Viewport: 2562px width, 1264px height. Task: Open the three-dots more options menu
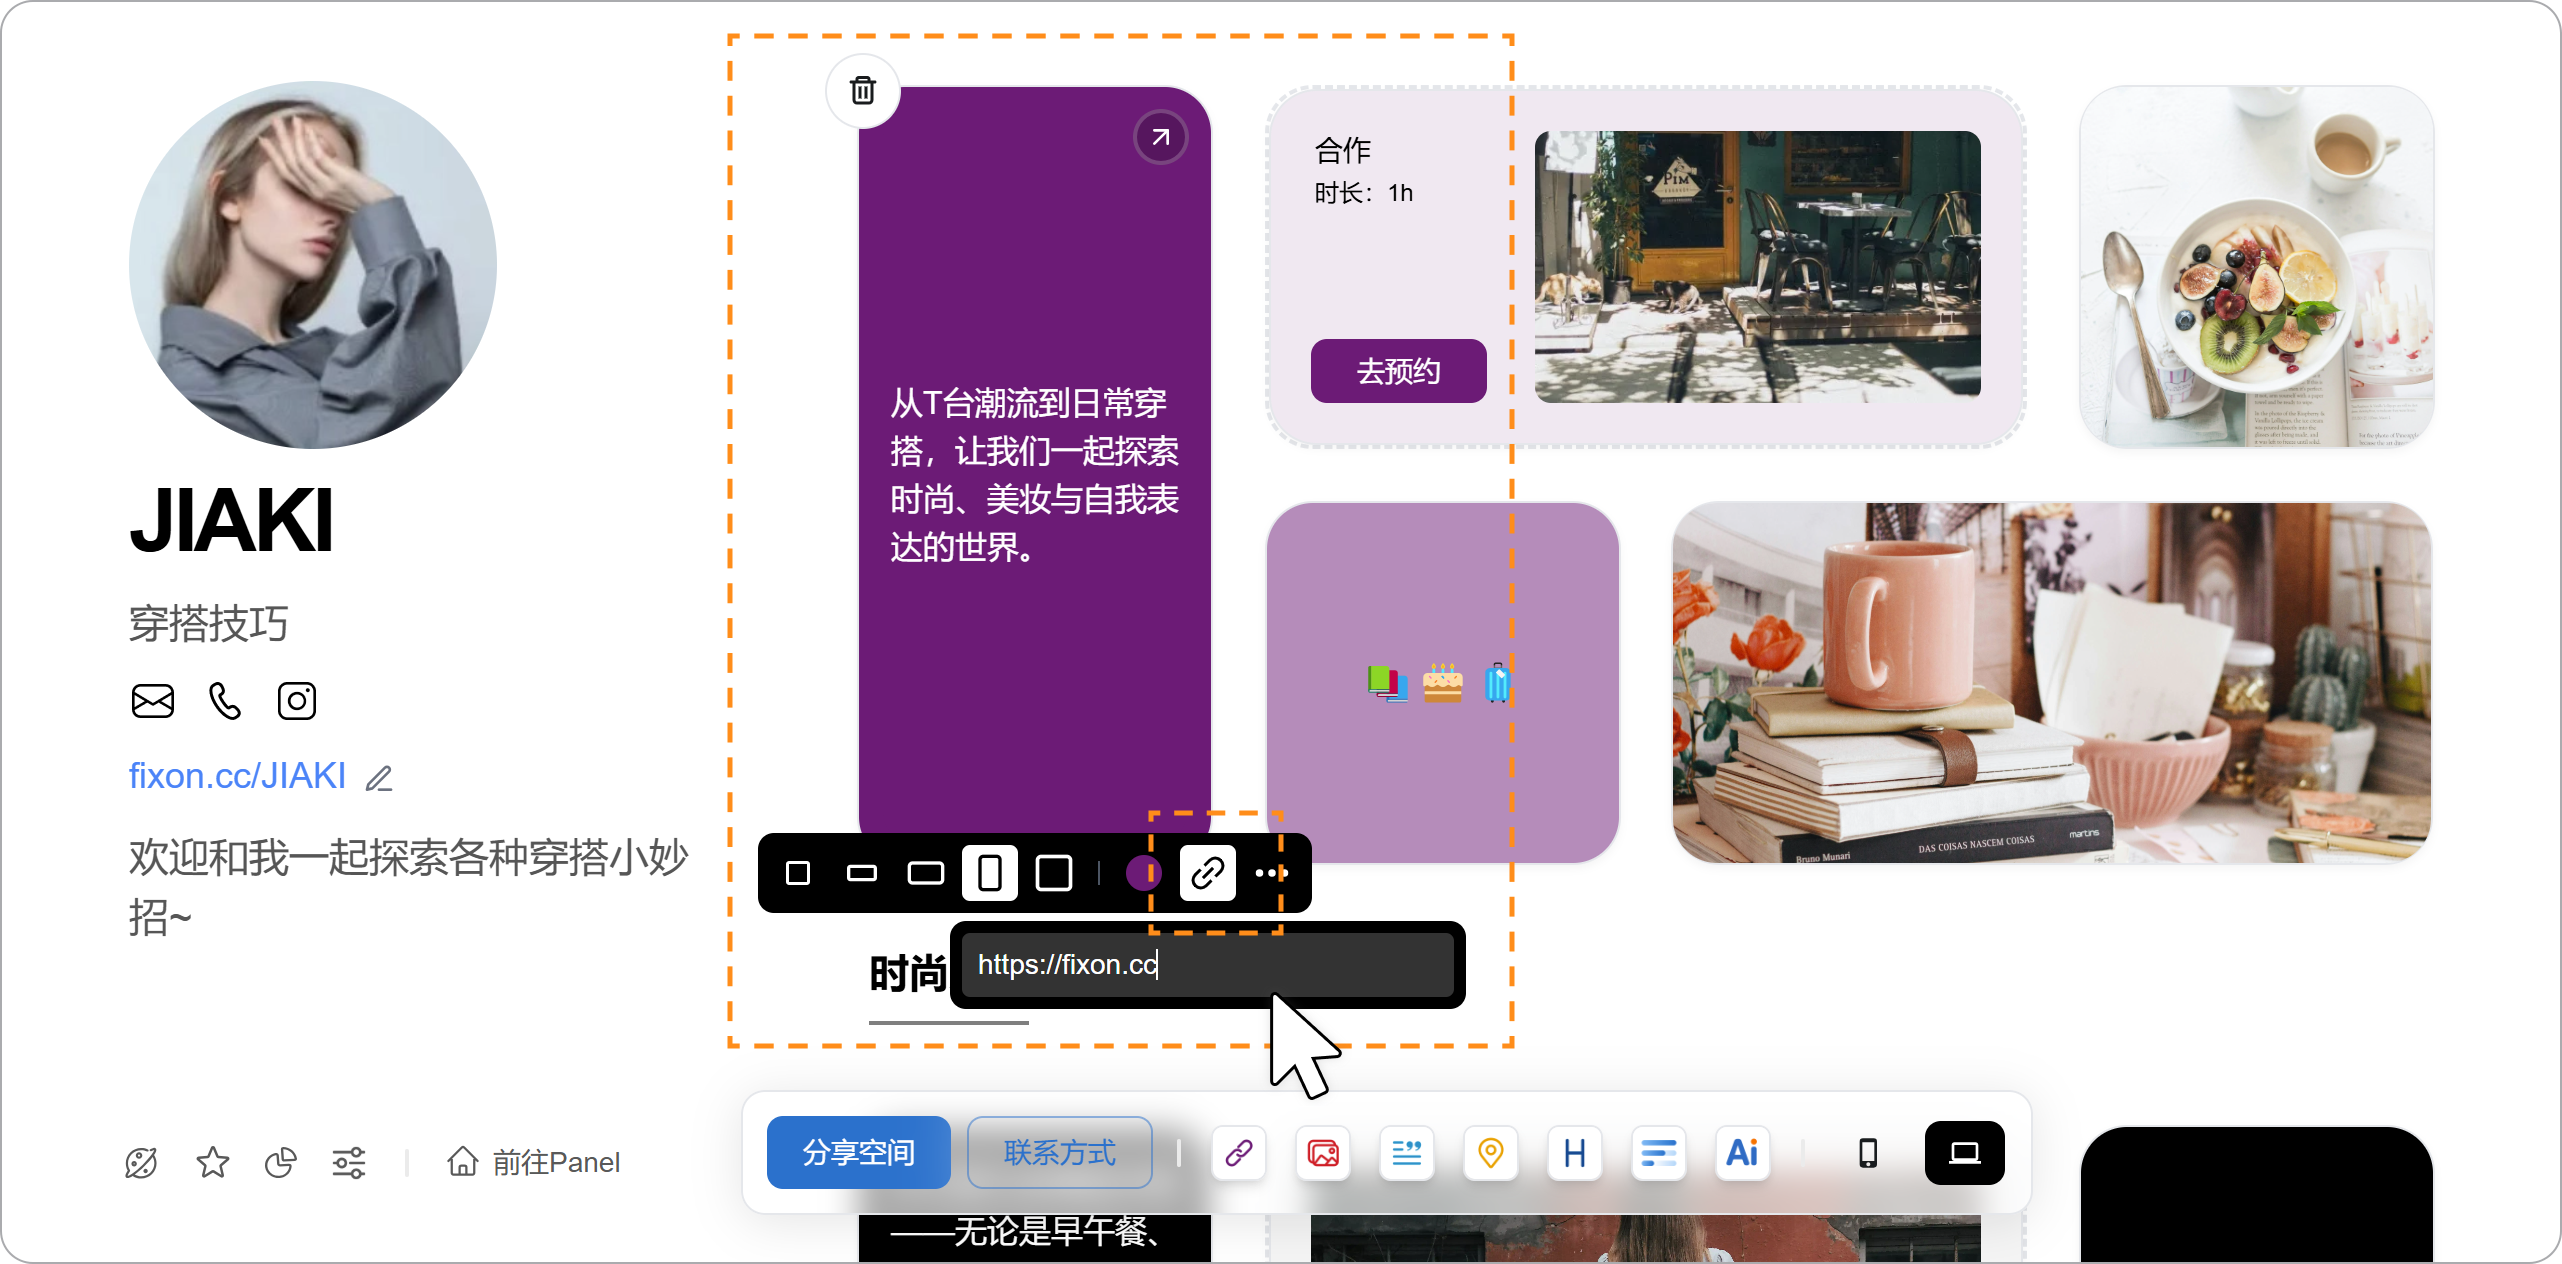[1271, 873]
